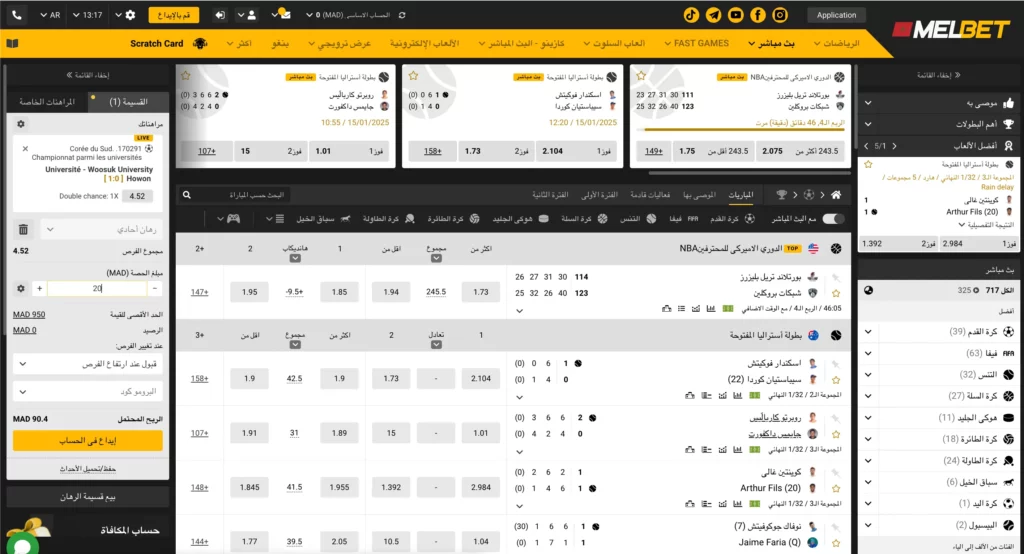Open the esports gamepad filter

(x=233, y=219)
